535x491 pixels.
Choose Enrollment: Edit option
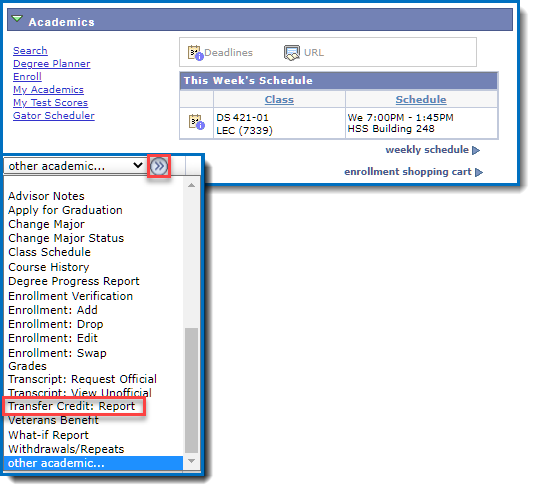[53, 338]
